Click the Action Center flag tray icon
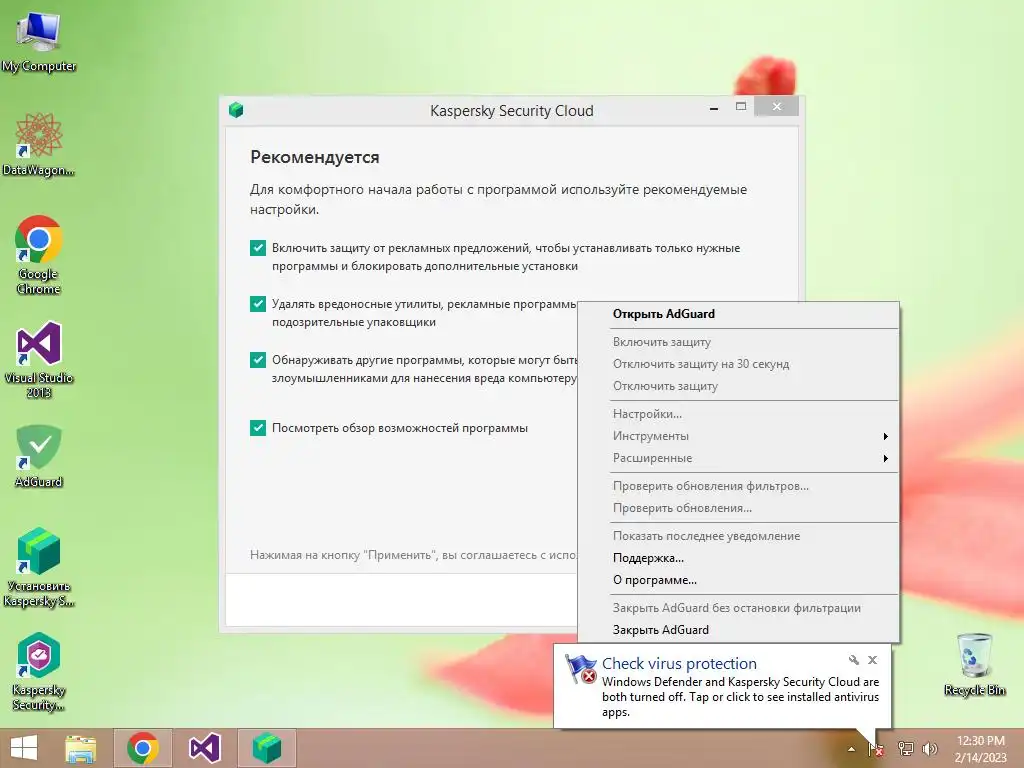This screenshot has width=1024, height=768. click(x=876, y=749)
